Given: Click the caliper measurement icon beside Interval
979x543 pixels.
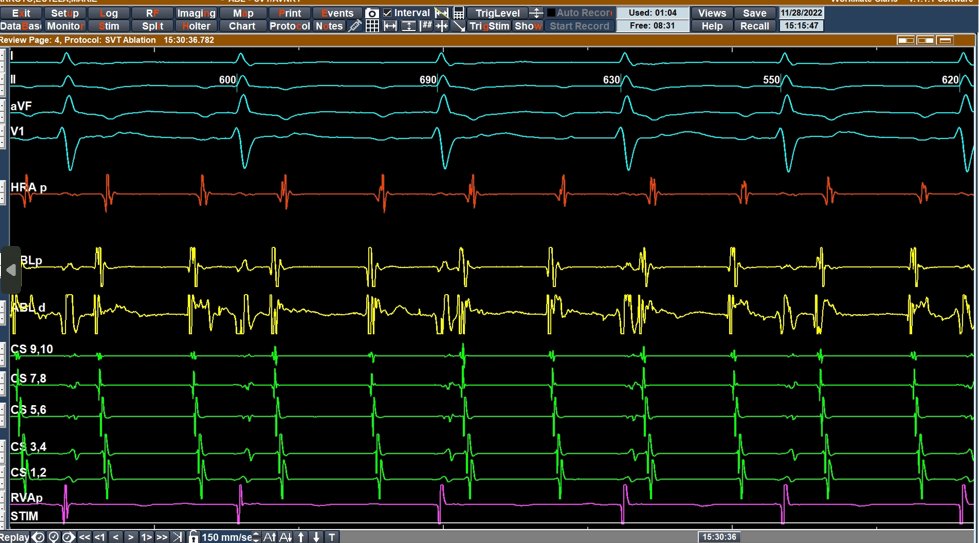Looking at the screenshot, I should pos(441,13).
